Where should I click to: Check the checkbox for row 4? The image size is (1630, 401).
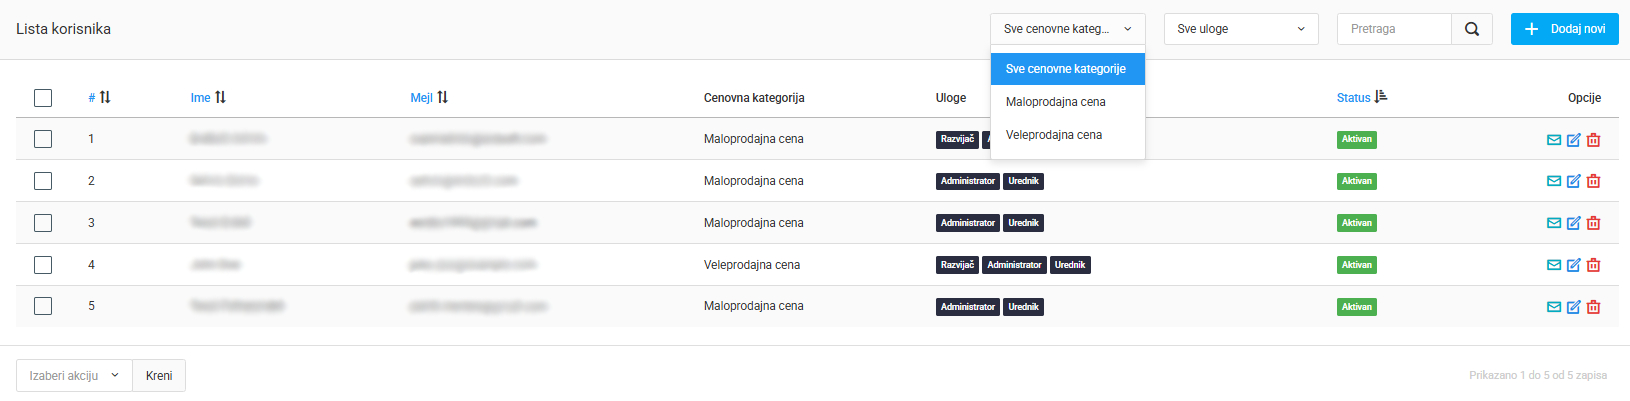[x=43, y=265]
